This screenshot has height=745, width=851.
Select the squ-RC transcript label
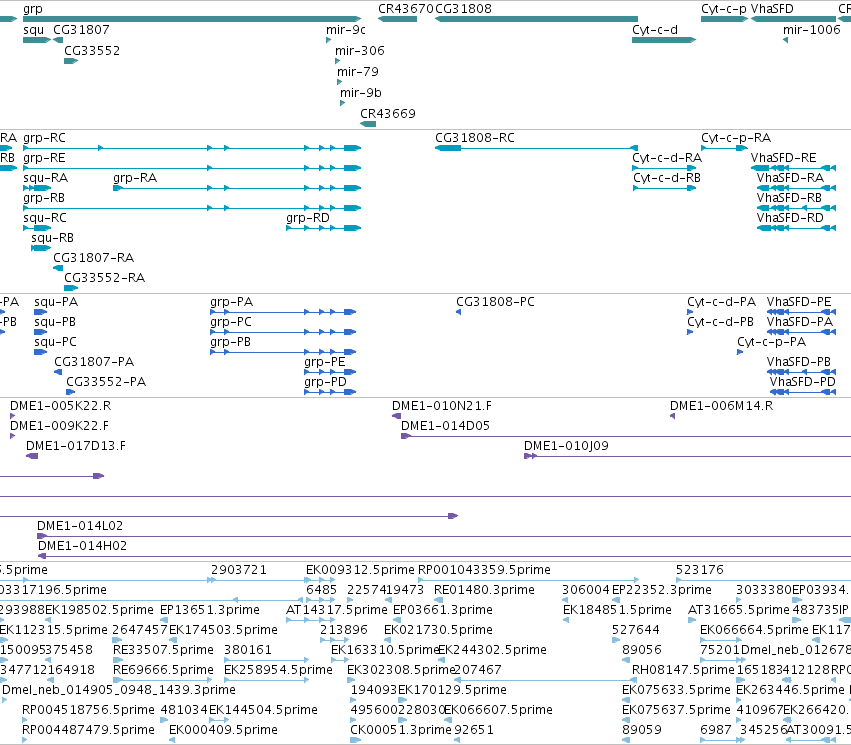[45, 218]
